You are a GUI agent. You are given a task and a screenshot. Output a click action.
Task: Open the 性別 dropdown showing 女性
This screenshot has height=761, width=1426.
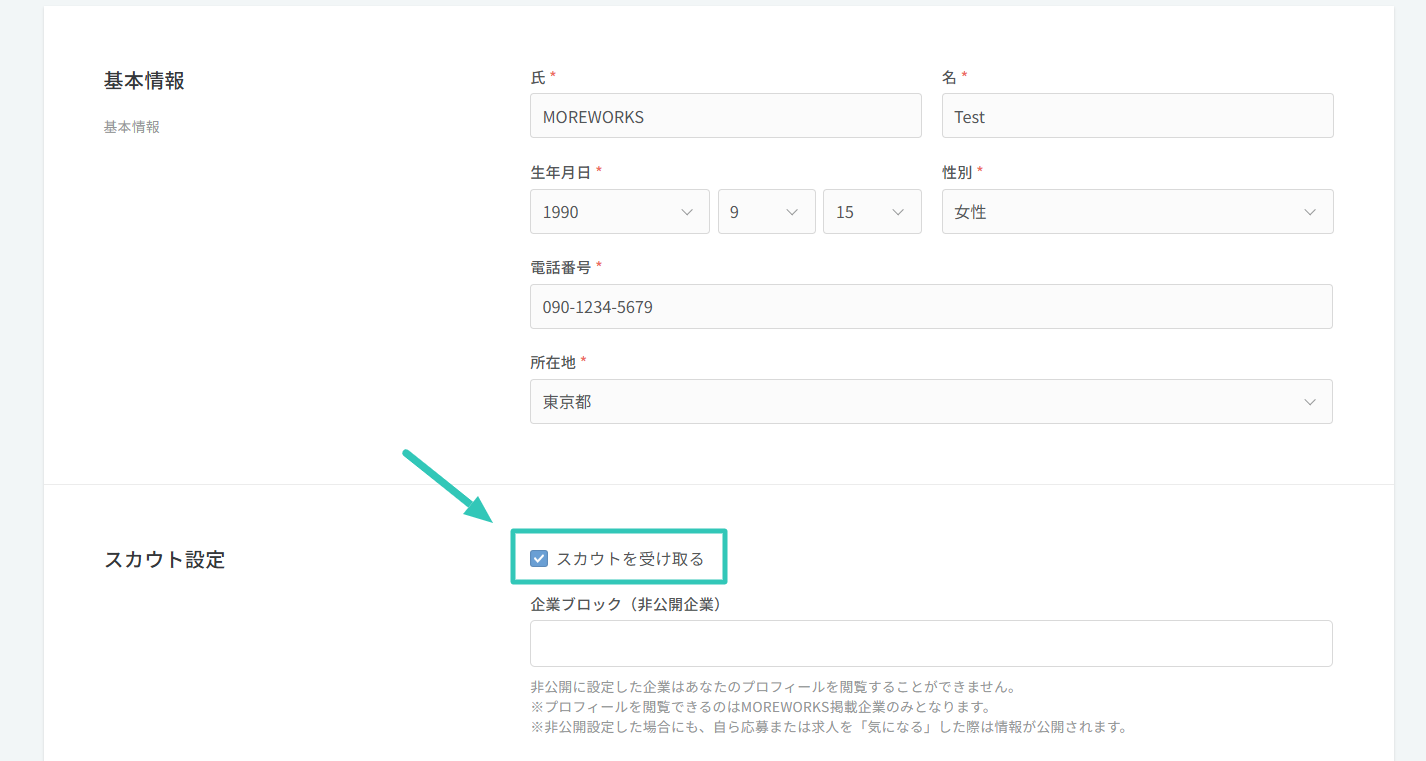(x=1137, y=212)
